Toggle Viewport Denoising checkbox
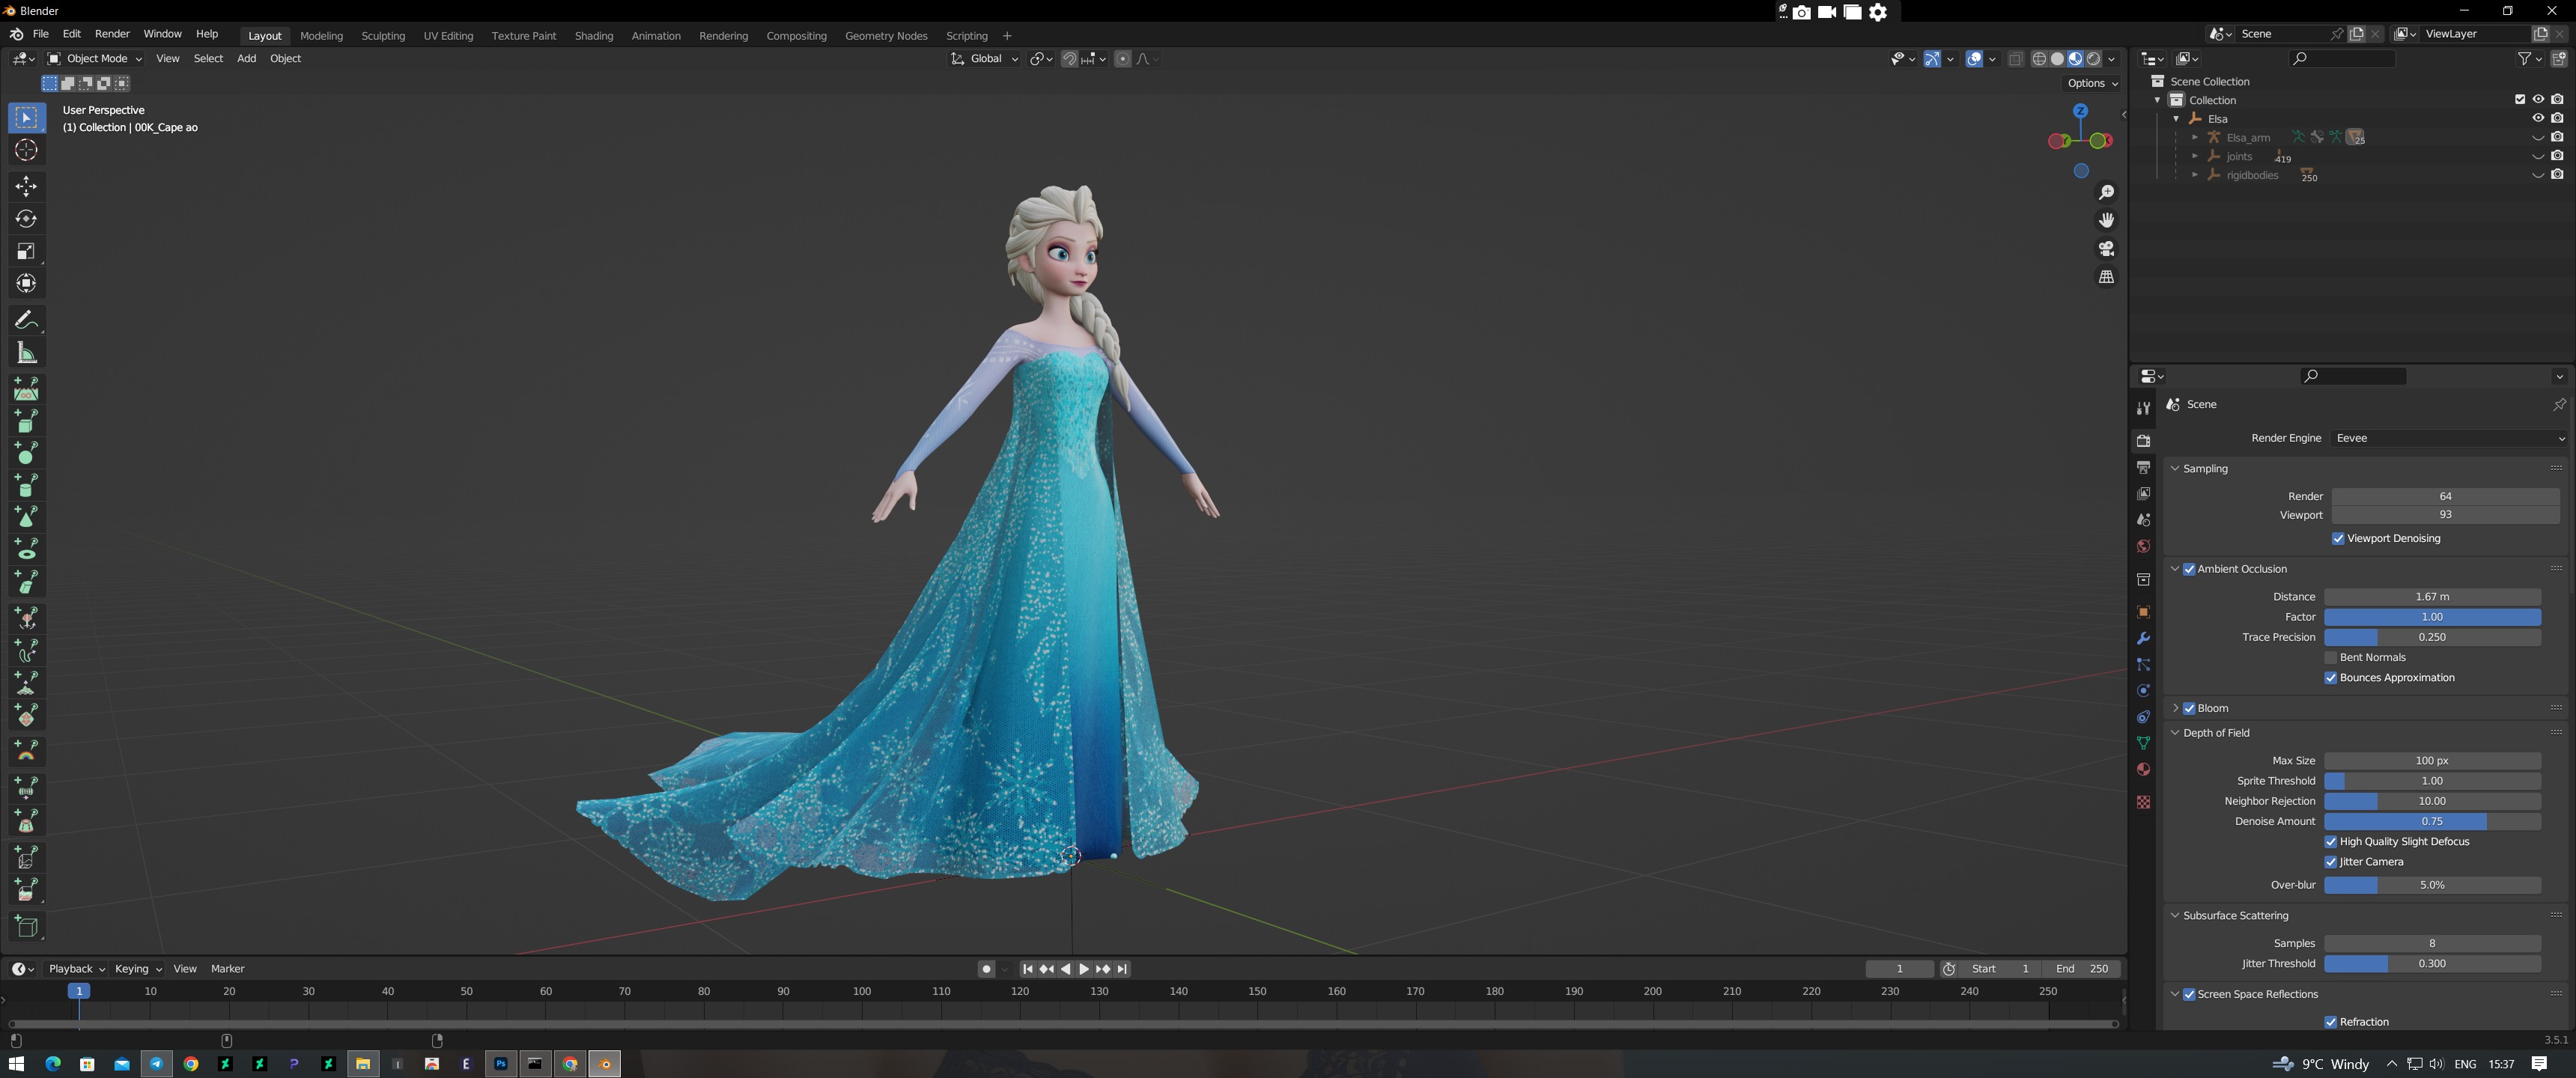2576x1078 pixels. tap(2338, 539)
